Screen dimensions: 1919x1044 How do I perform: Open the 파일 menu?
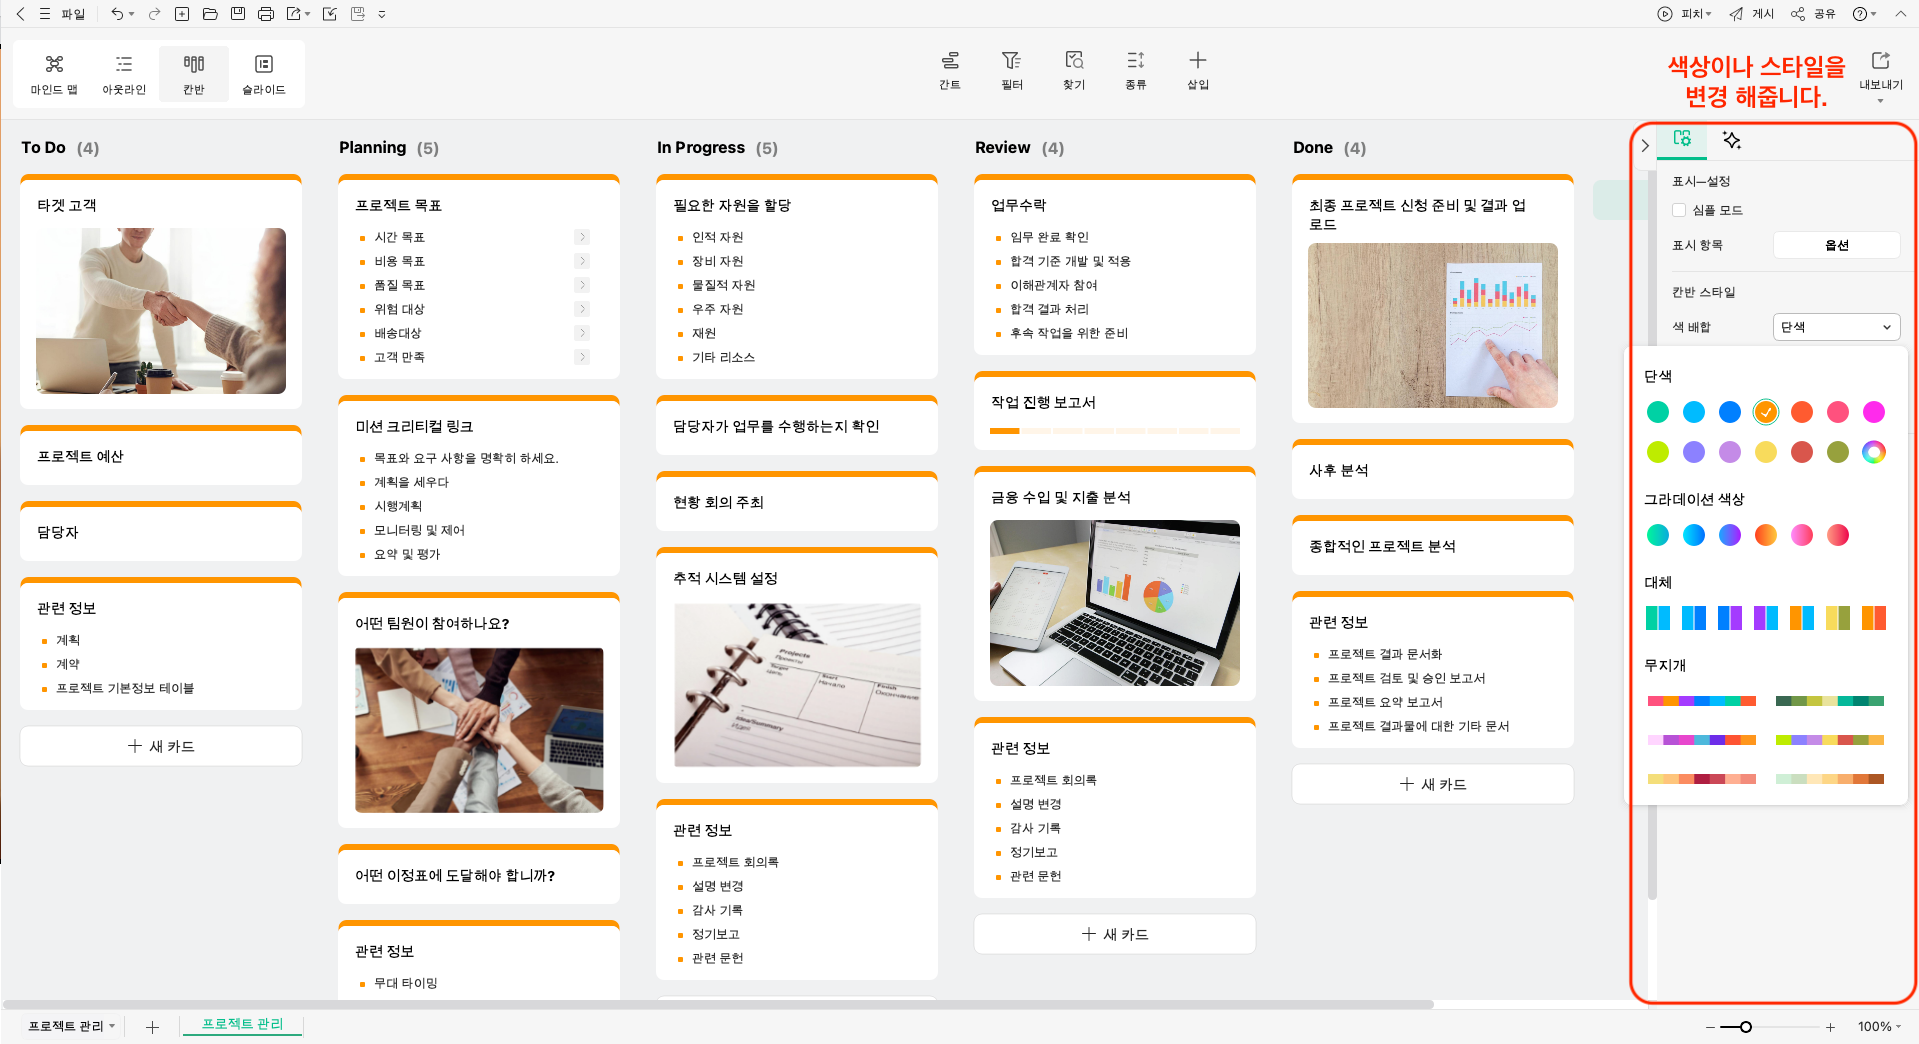pos(75,13)
